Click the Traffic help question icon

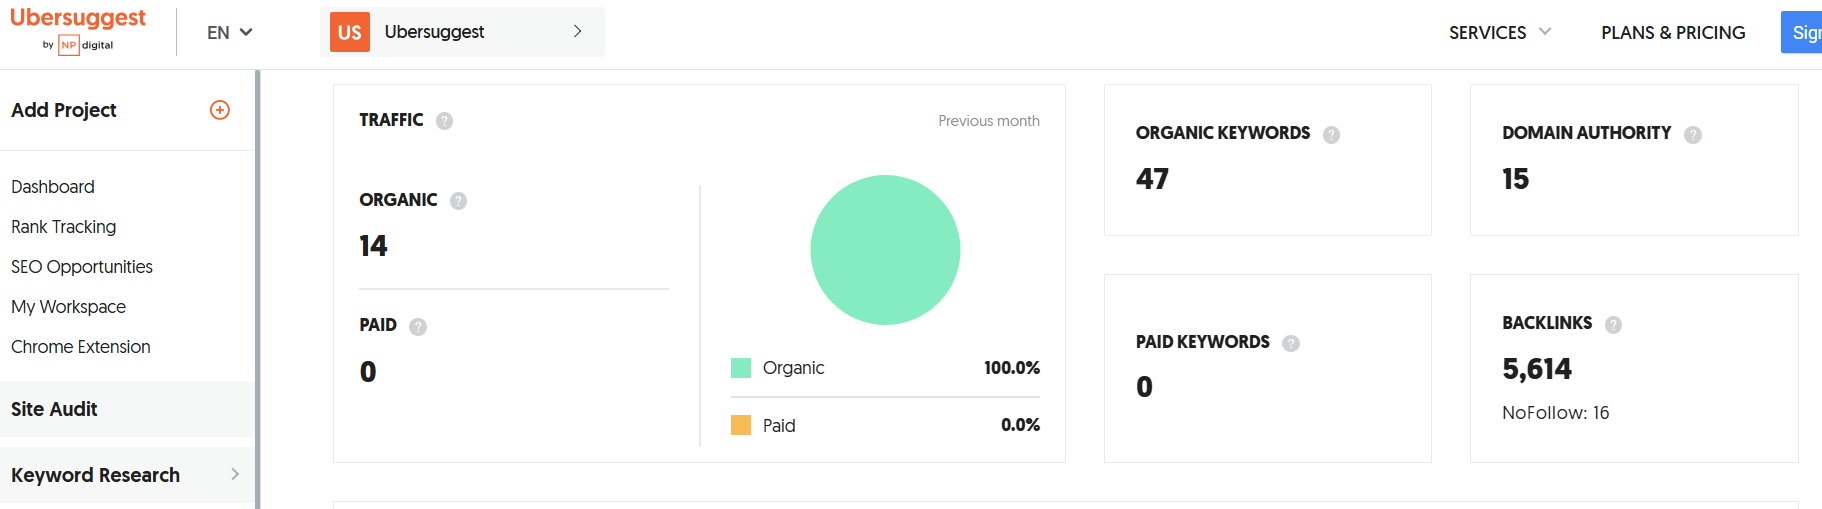[445, 121]
